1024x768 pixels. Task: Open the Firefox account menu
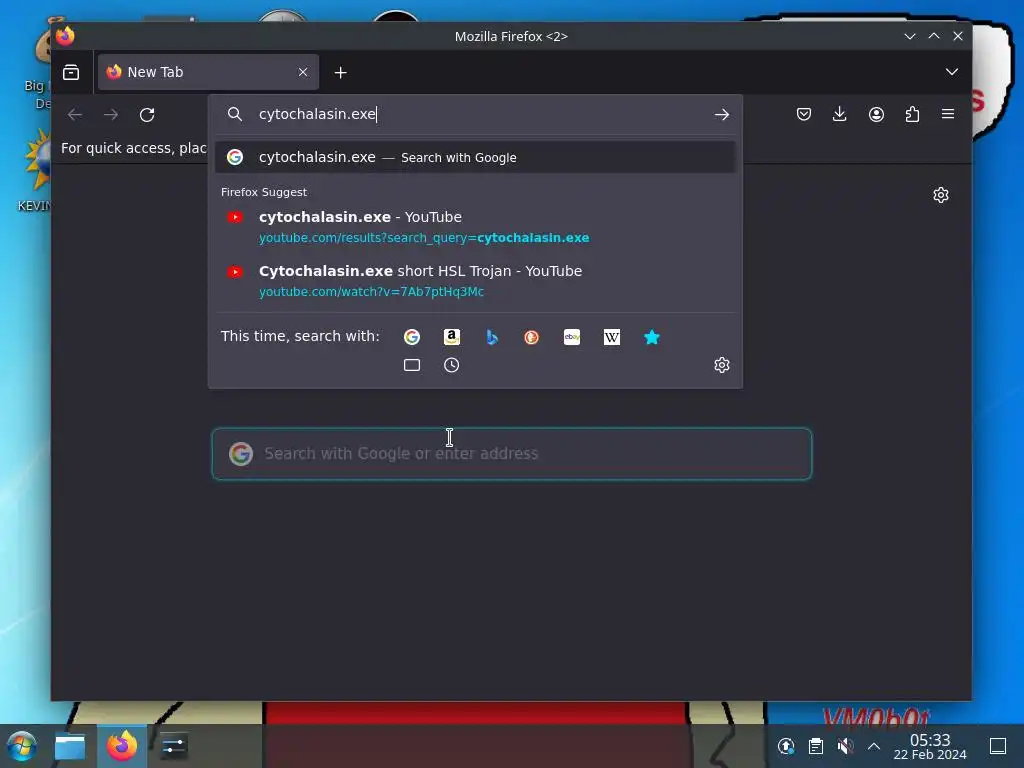[876, 114]
